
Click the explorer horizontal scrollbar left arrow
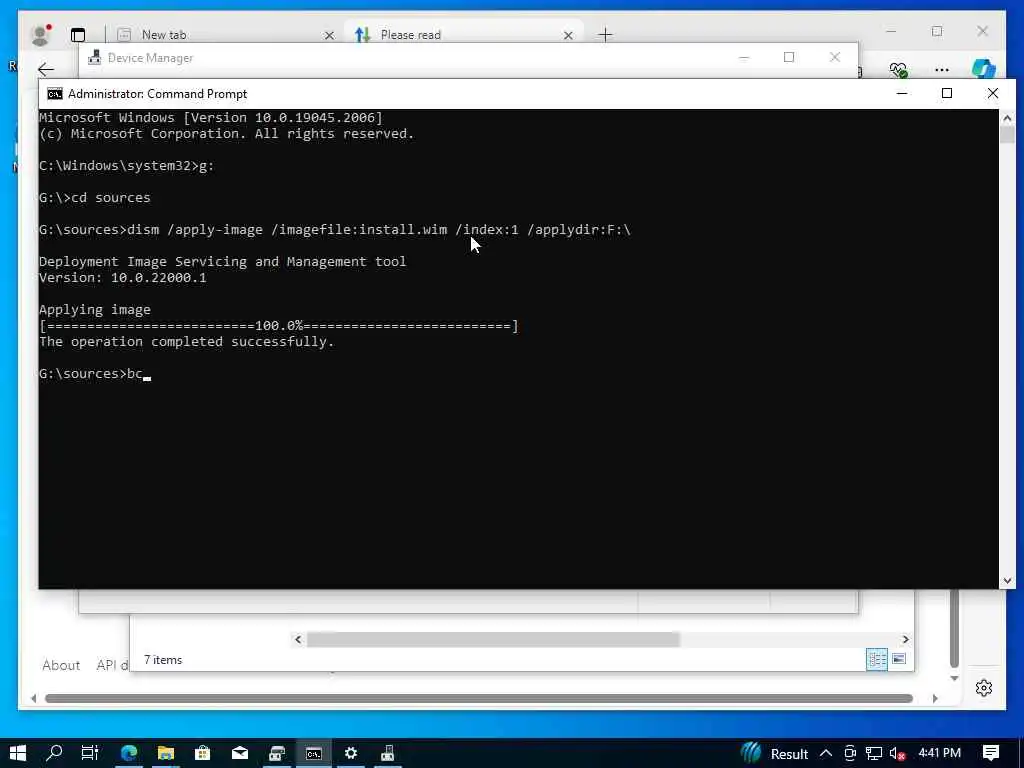298,639
